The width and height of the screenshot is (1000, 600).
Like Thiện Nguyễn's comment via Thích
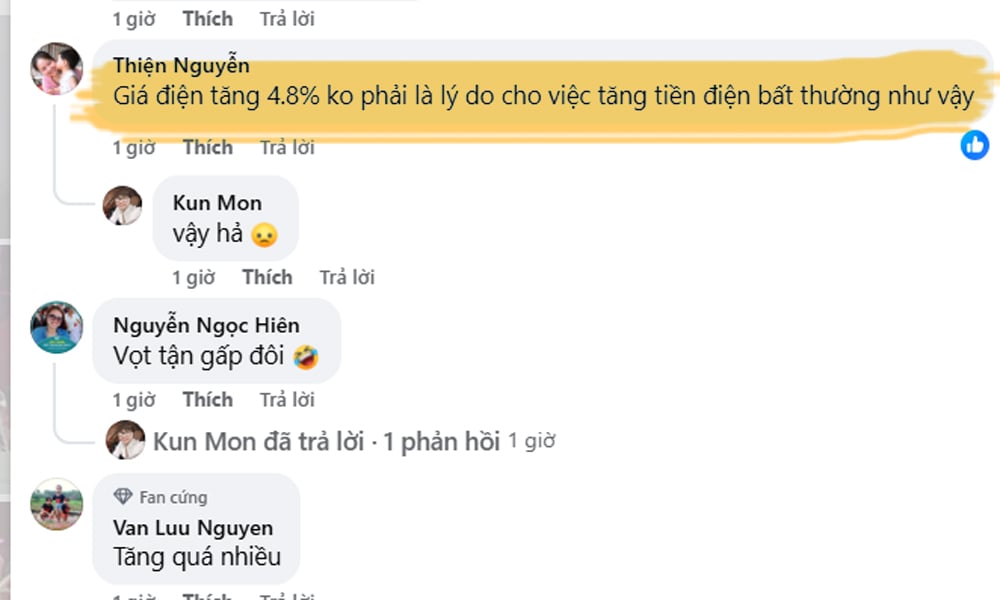(207, 147)
